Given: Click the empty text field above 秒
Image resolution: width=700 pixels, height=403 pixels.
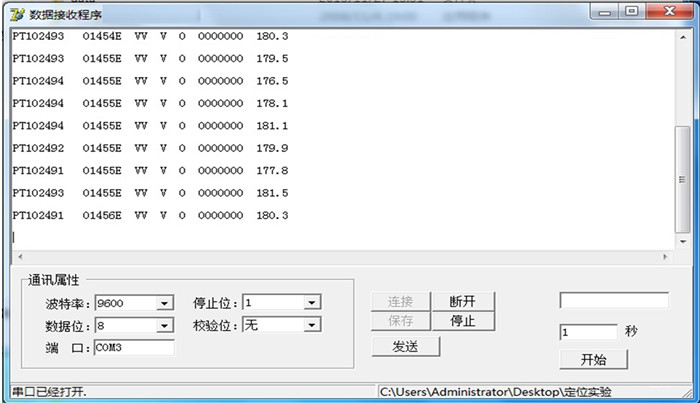Looking at the screenshot, I should coord(613,300).
